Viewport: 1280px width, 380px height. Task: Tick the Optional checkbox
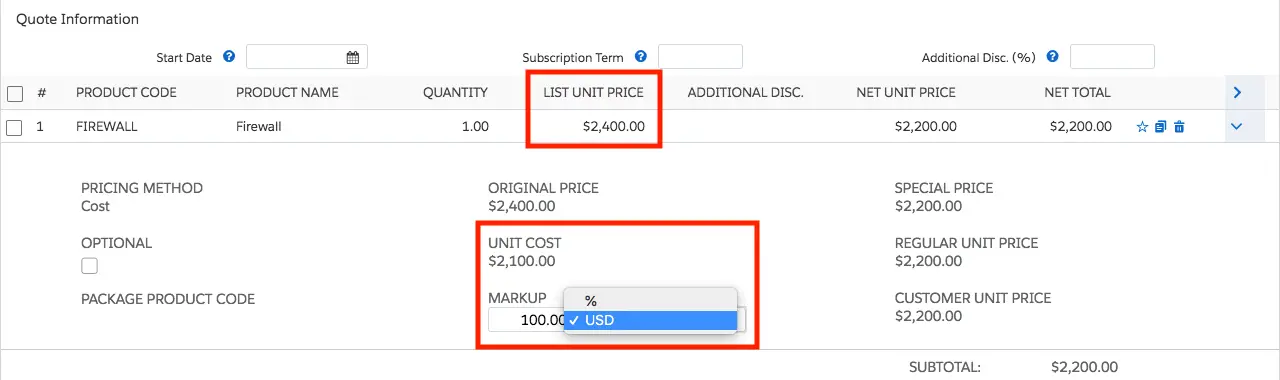coord(90,266)
